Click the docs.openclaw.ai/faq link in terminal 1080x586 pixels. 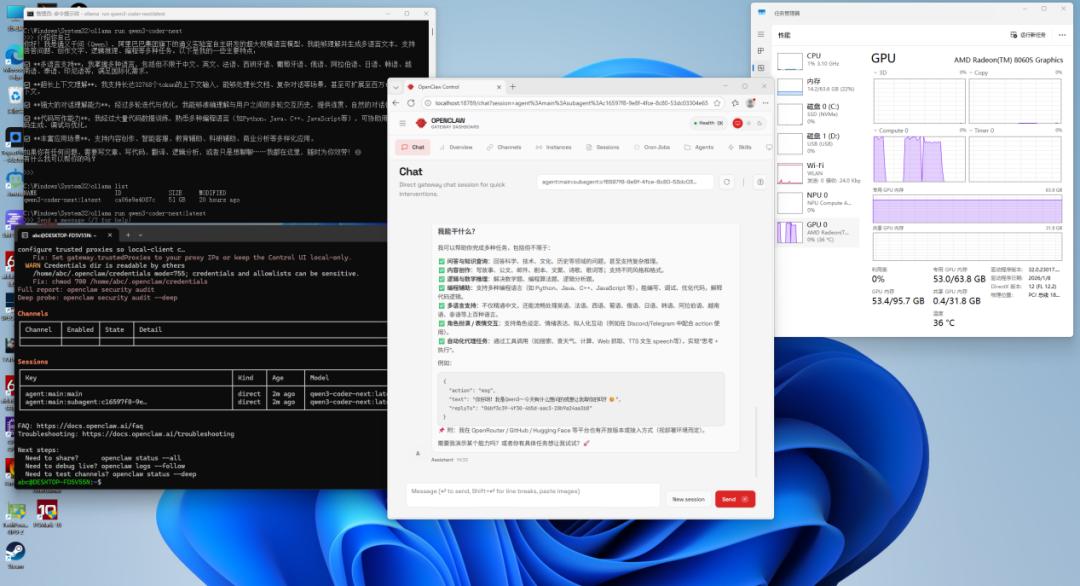pos(90,426)
